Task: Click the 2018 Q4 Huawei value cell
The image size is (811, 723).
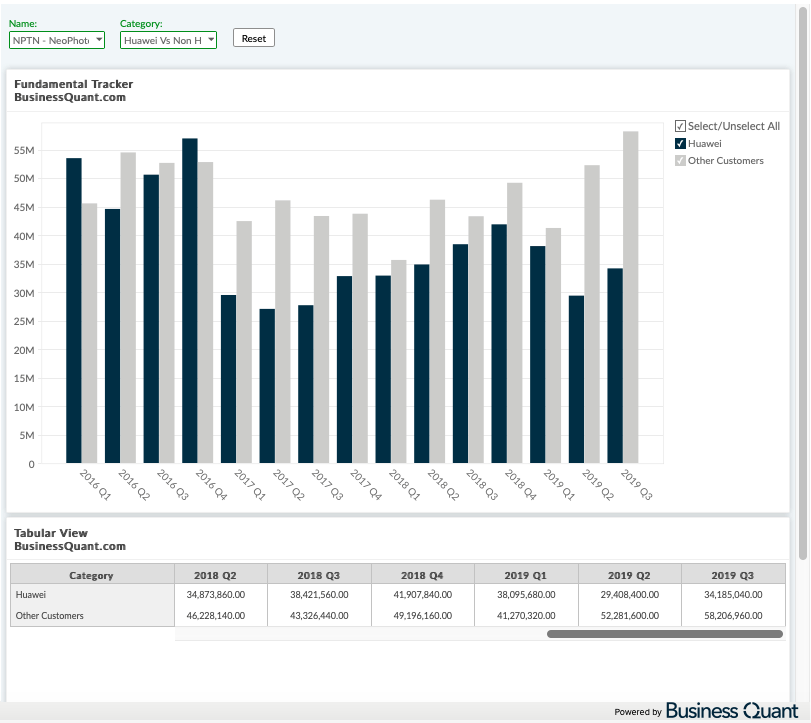Action: point(423,595)
